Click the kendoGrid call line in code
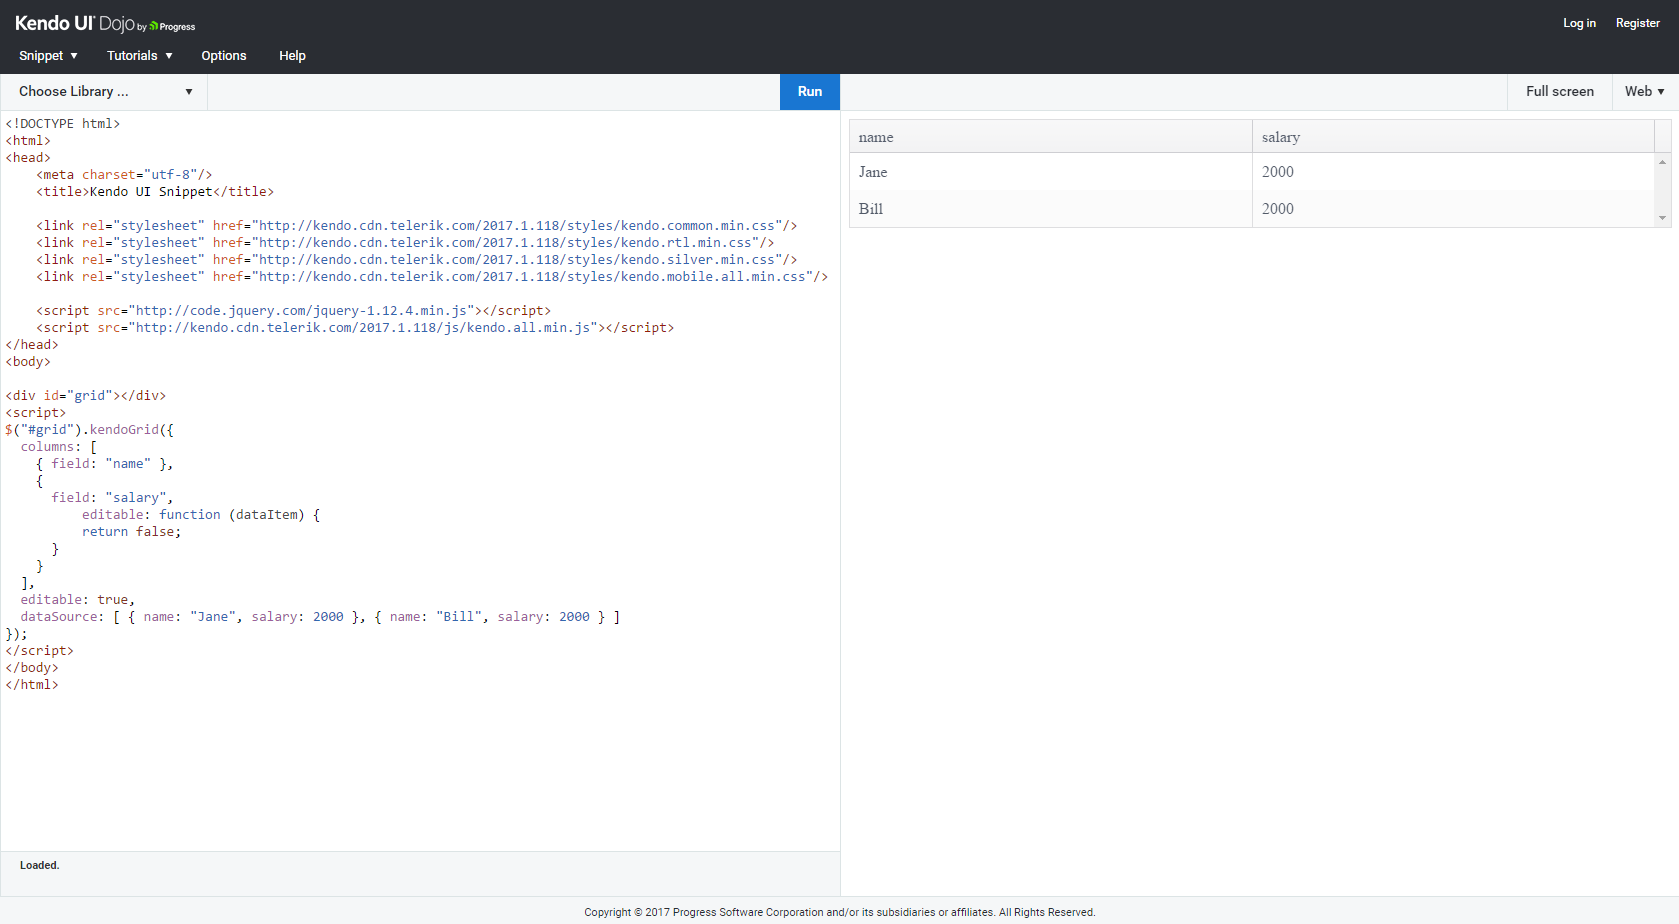The width and height of the screenshot is (1679, 924). (x=90, y=430)
